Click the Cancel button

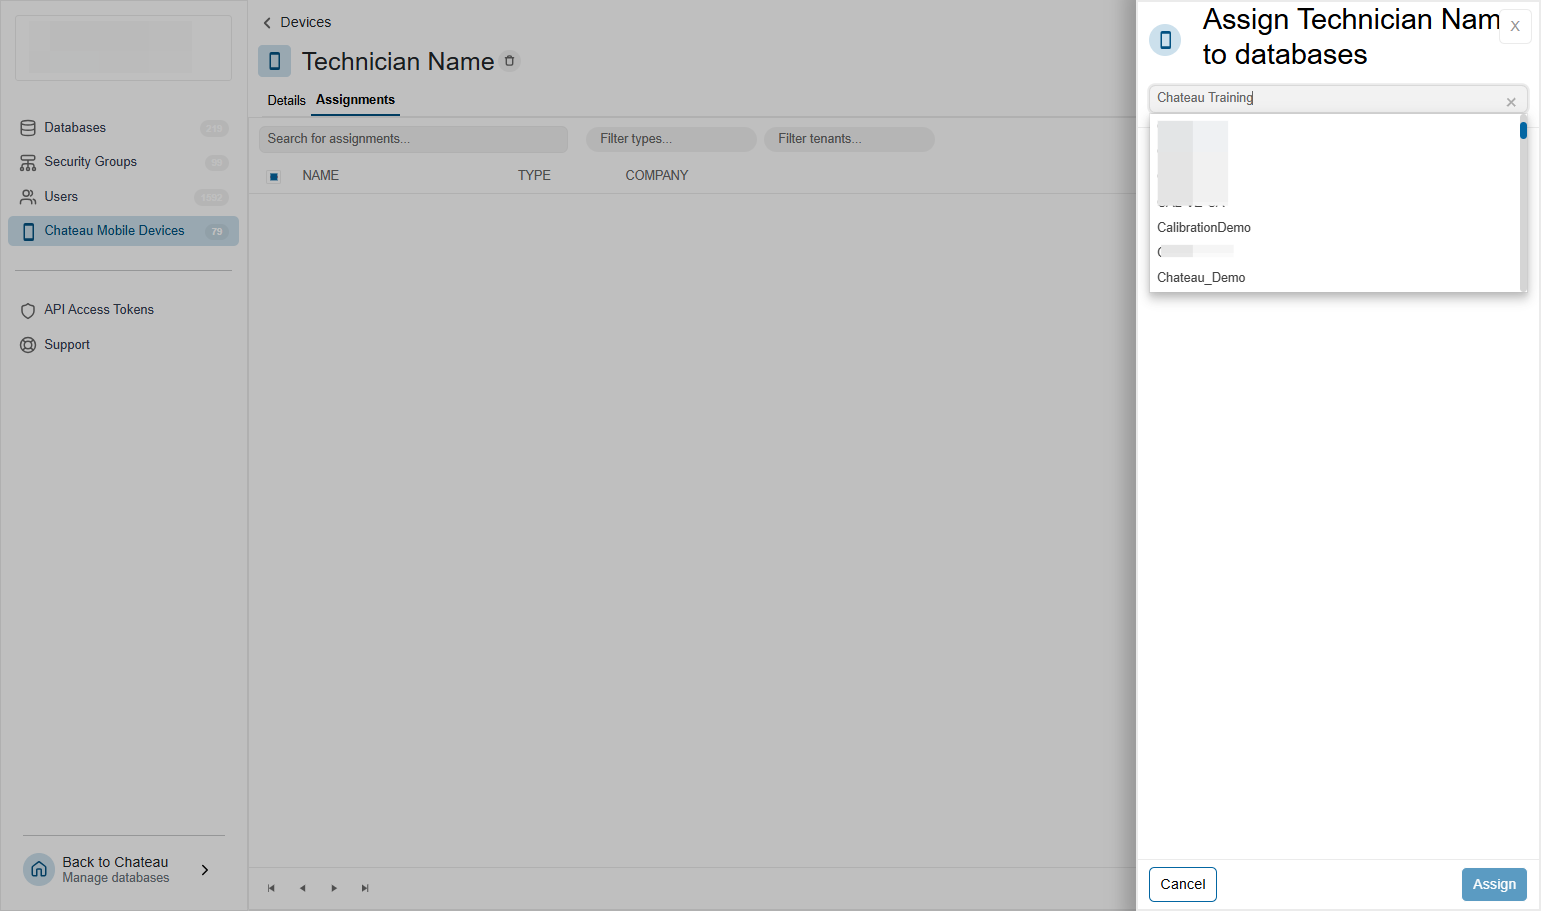pyautogui.click(x=1183, y=884)
